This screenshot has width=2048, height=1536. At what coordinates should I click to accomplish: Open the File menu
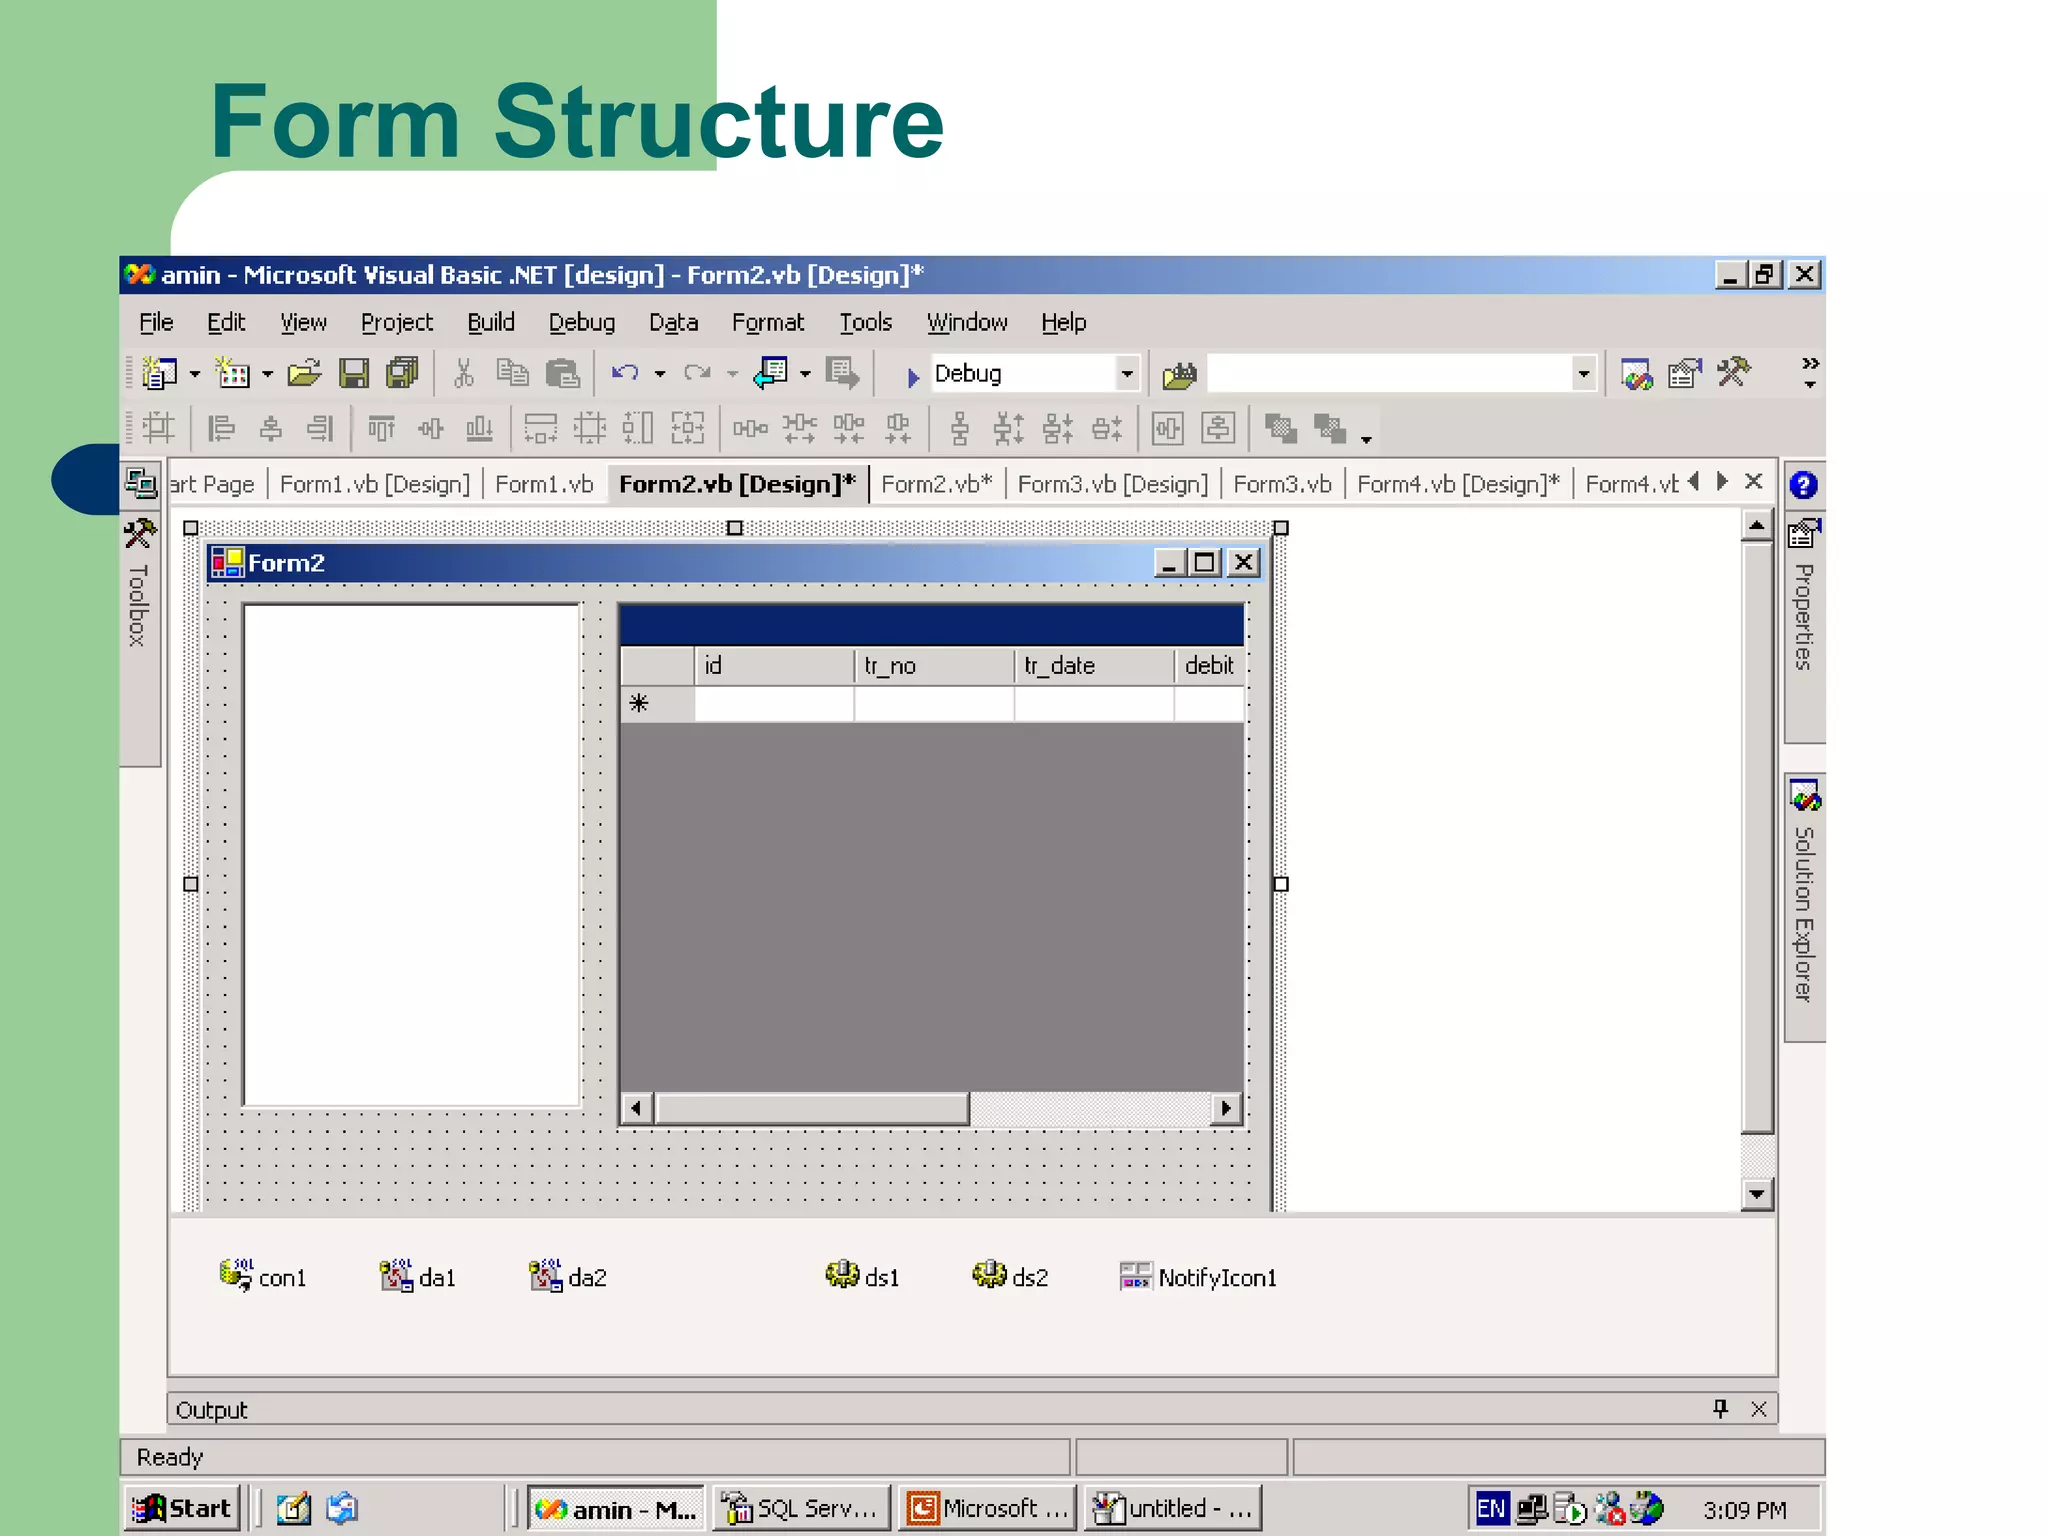coord(156,322)
